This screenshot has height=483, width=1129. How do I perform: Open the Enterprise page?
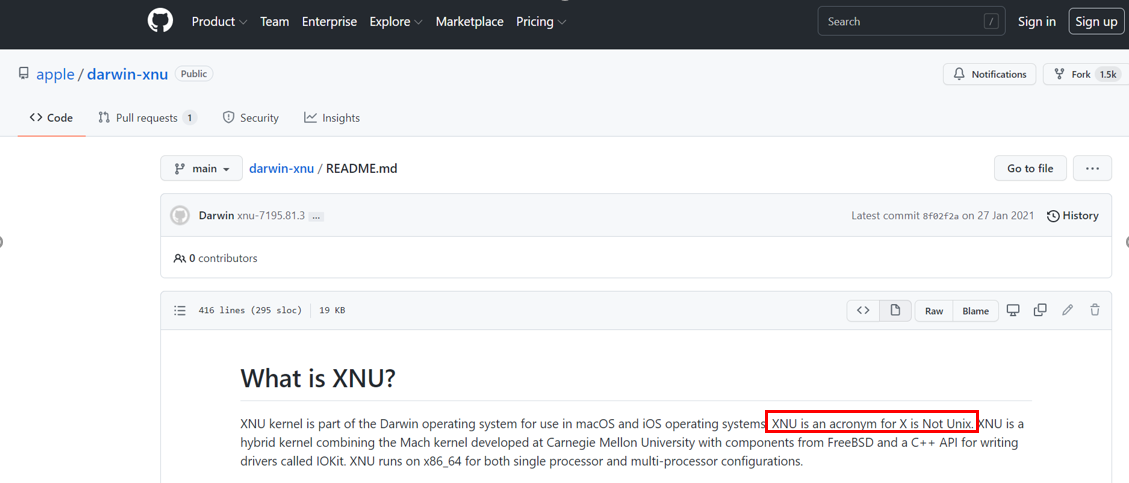click(329, 22)
